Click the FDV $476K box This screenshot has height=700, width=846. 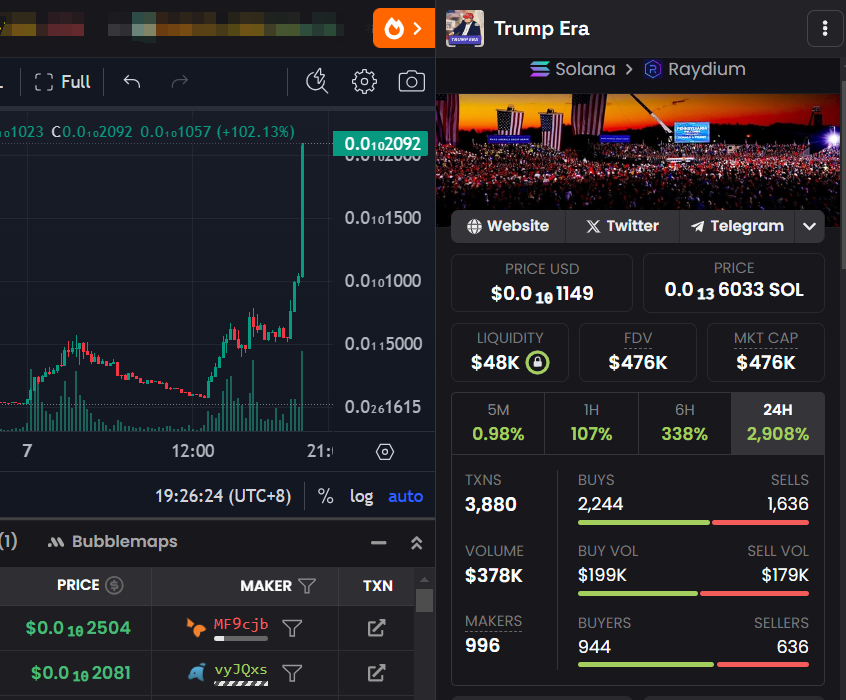pos(638,352)
